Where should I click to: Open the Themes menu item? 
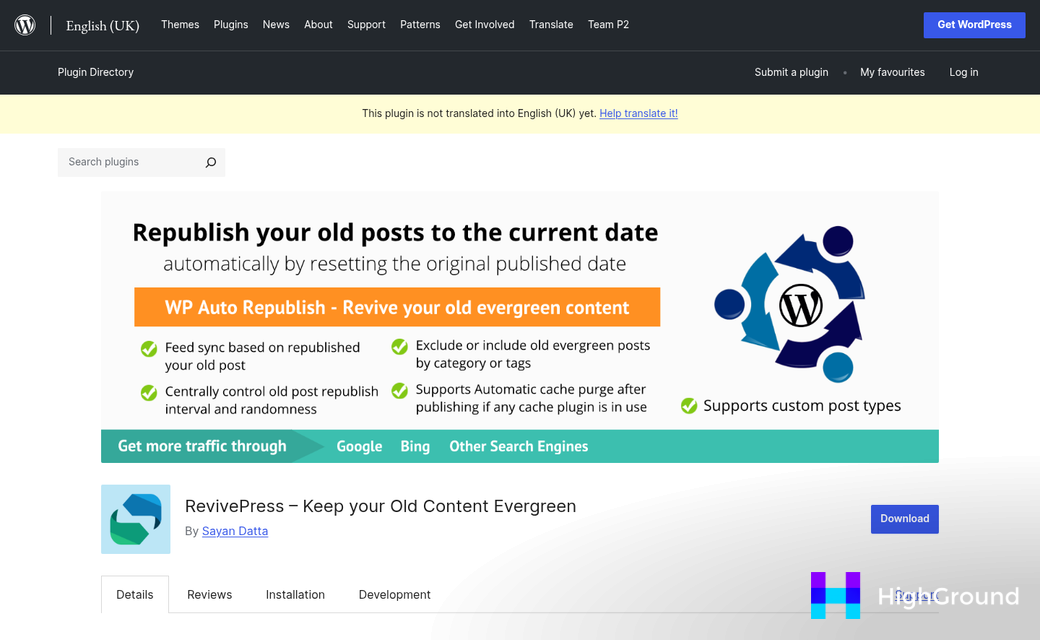click(180, 24)
